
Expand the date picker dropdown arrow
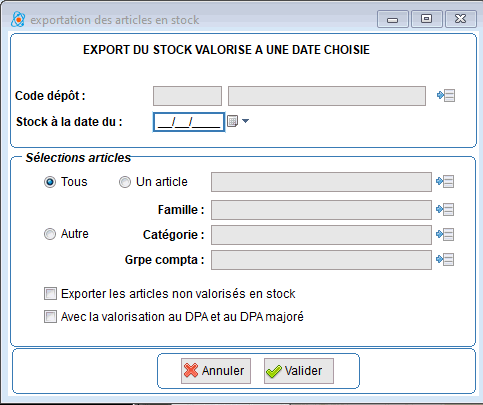pyautogui.click(x=245, y=121)
